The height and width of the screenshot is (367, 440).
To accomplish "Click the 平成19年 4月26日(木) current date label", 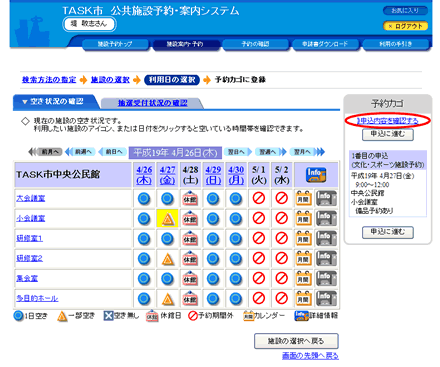I will pyautogui.click(x=175, y=153).
